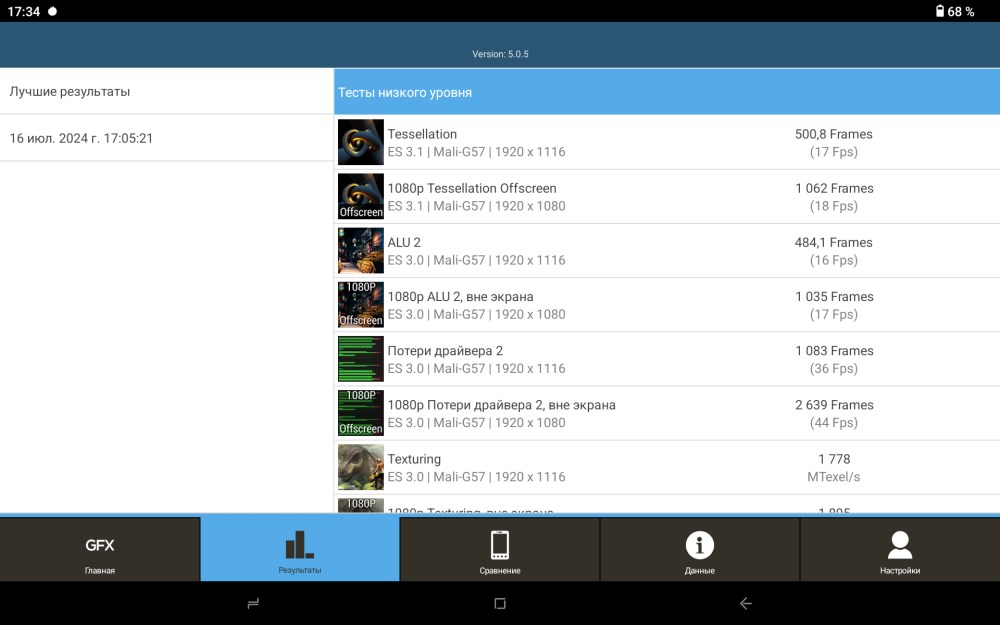This screenshot has width=1000, height=625.
Task: Select the 16 июл. 2024 г. 17:05:21 result entry
Action: [166, 138]
